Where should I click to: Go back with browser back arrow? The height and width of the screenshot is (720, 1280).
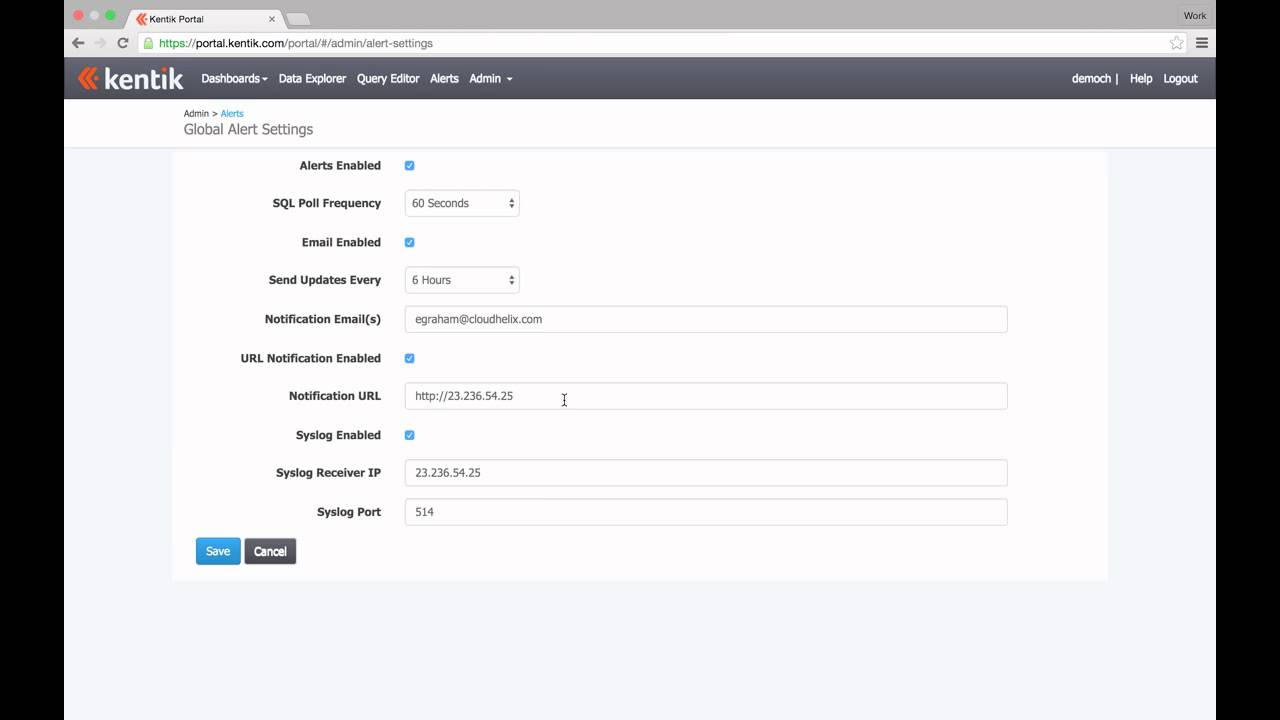(x=78, y=43)
